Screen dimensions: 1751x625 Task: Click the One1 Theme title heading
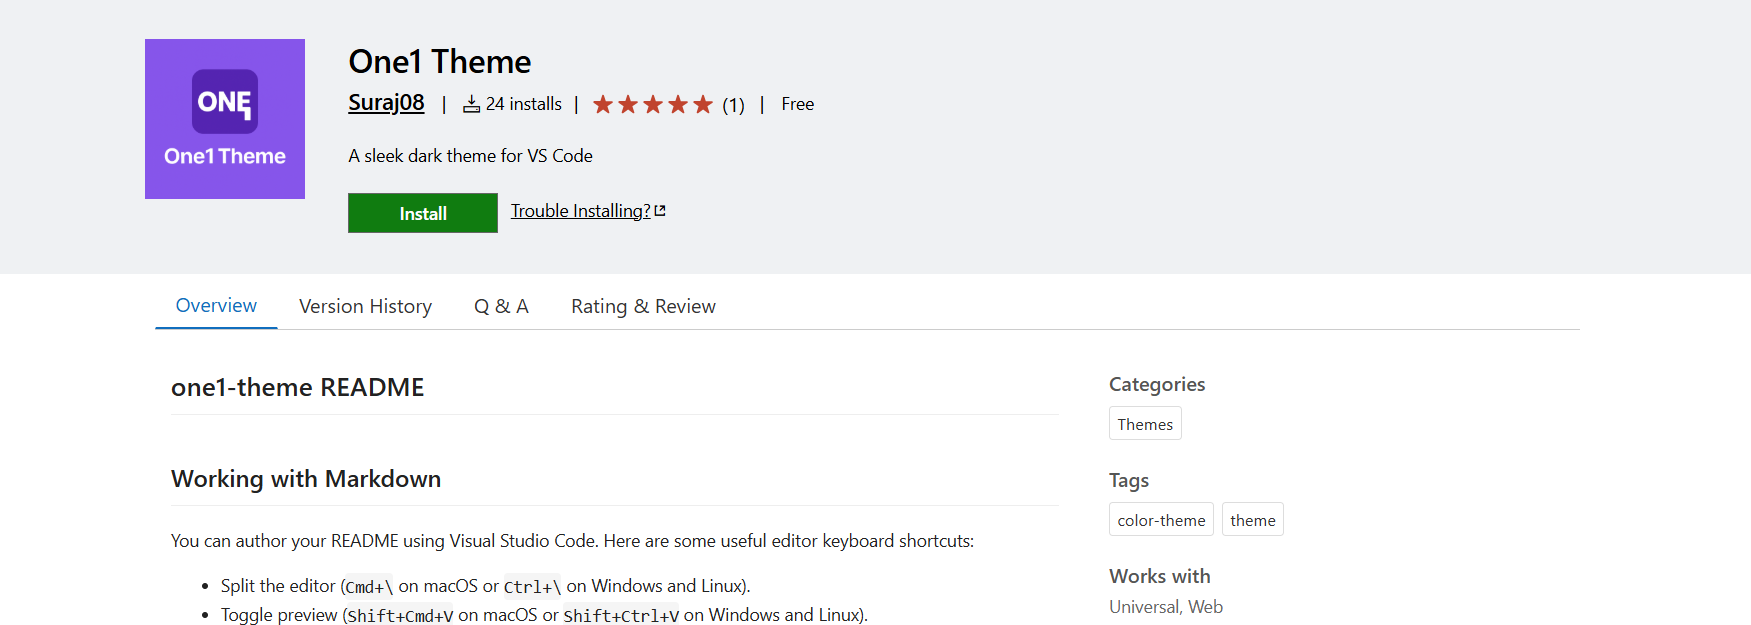click(x=440, y=62)
